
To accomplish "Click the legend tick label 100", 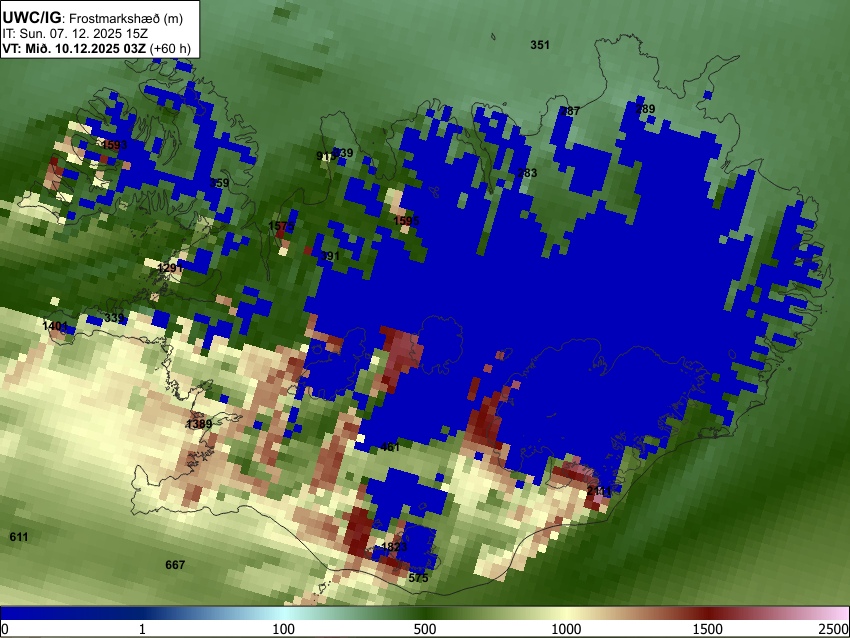I will (x=284, y=629).
